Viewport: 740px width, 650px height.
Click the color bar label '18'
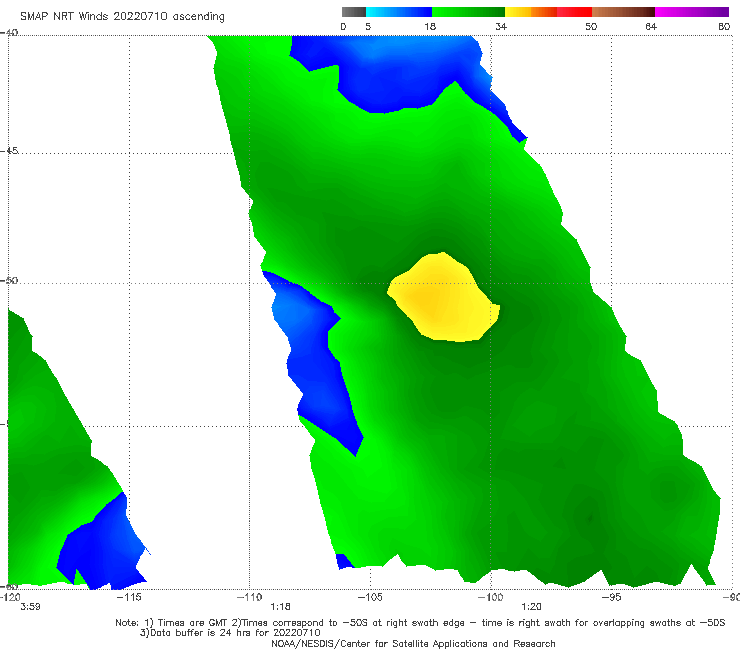(x=430, y=27)
